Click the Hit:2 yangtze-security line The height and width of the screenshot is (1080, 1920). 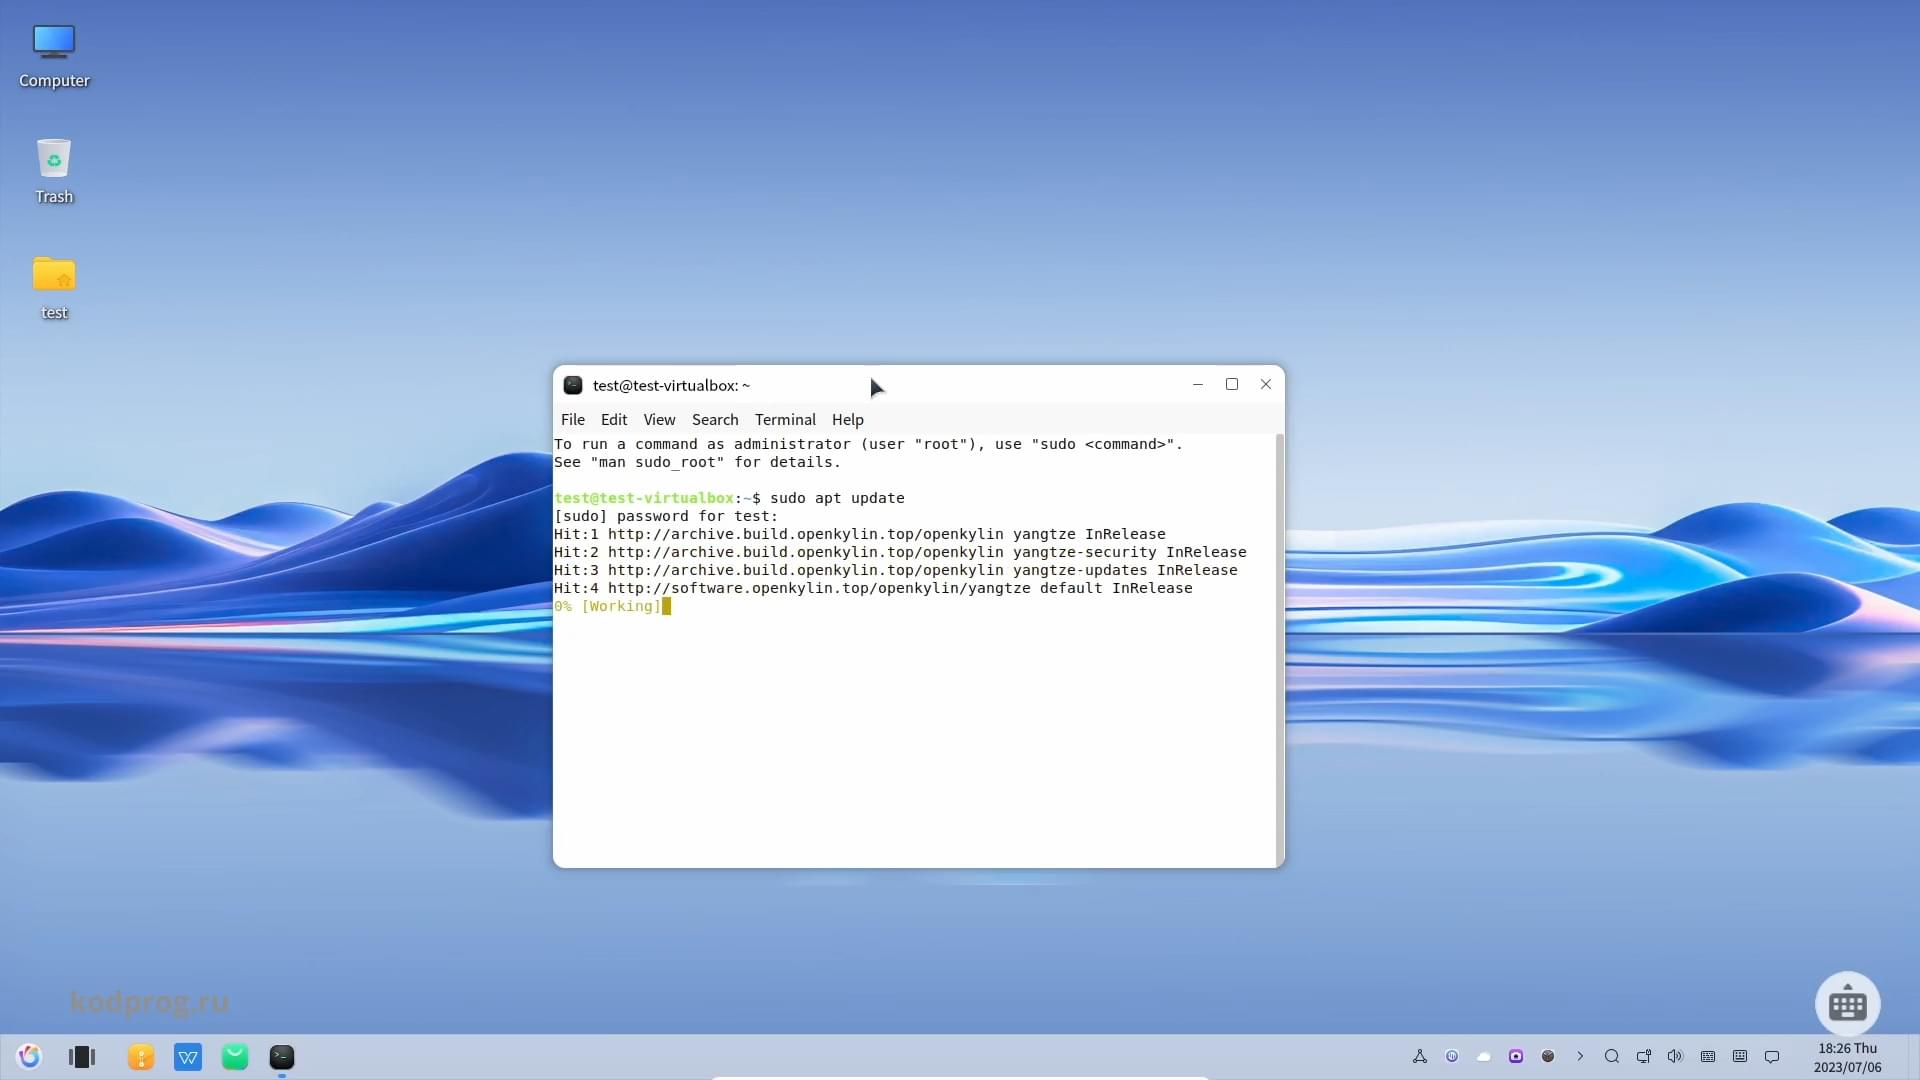coord(900,552)
